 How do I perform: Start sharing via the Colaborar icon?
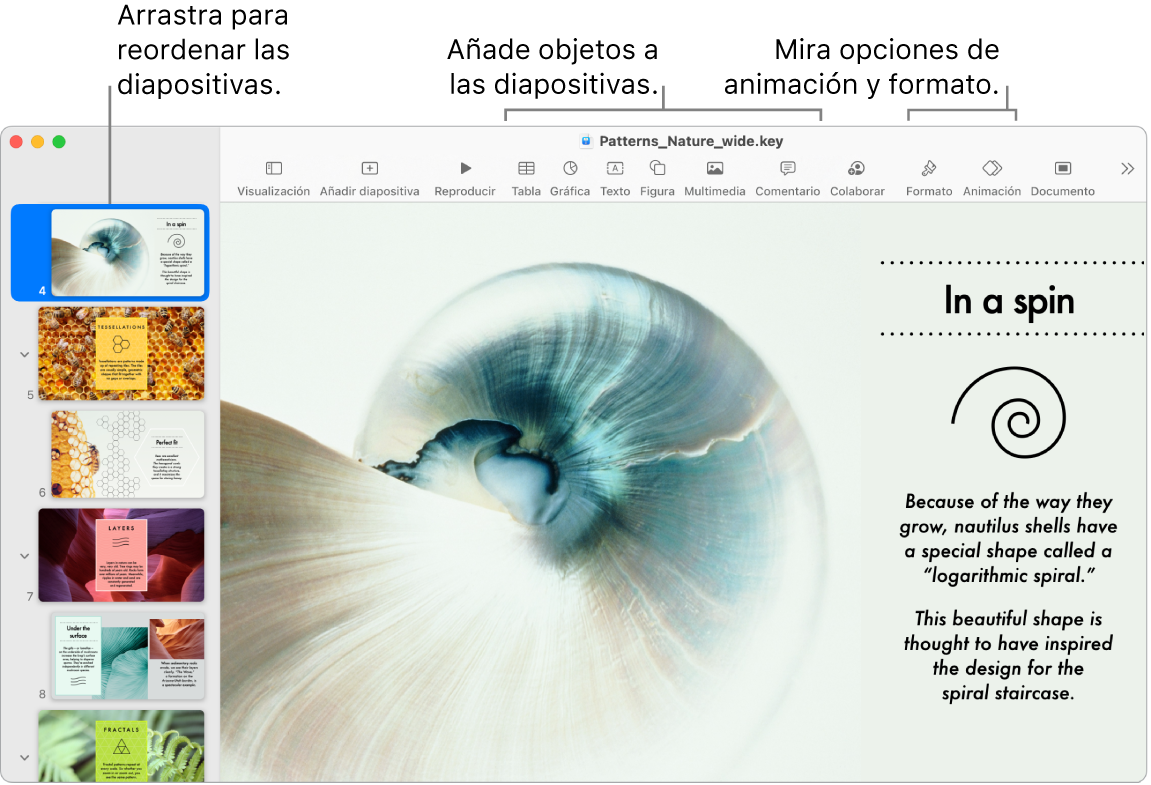point(856,176)
